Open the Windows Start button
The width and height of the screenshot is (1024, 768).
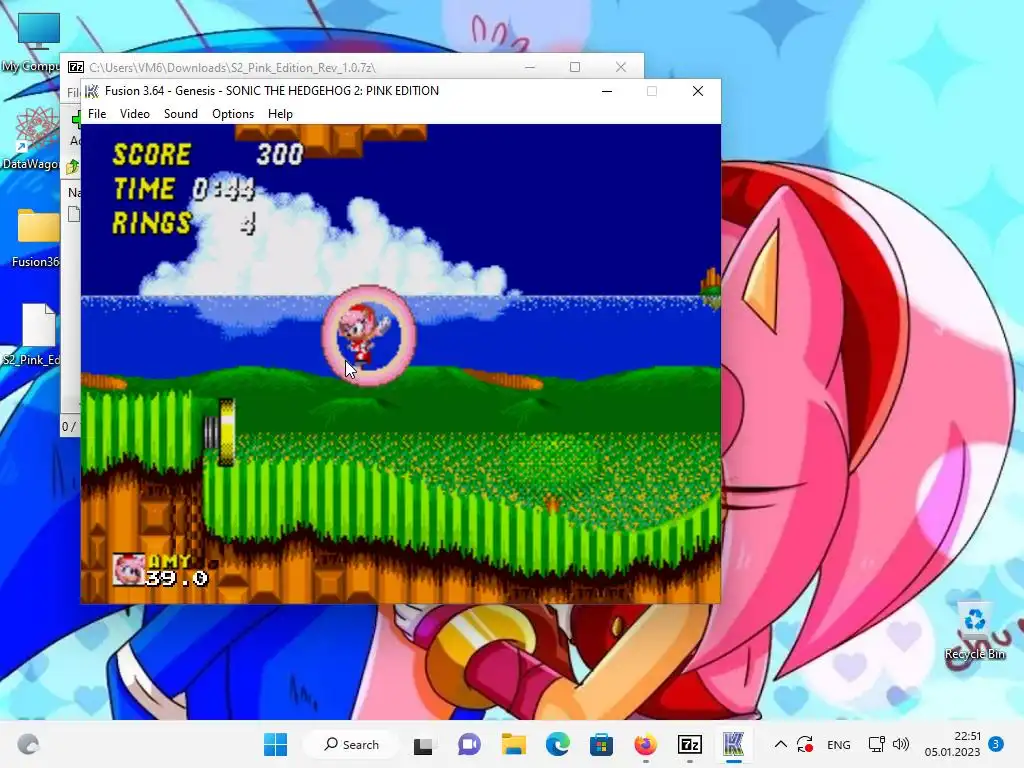point(275,744)
